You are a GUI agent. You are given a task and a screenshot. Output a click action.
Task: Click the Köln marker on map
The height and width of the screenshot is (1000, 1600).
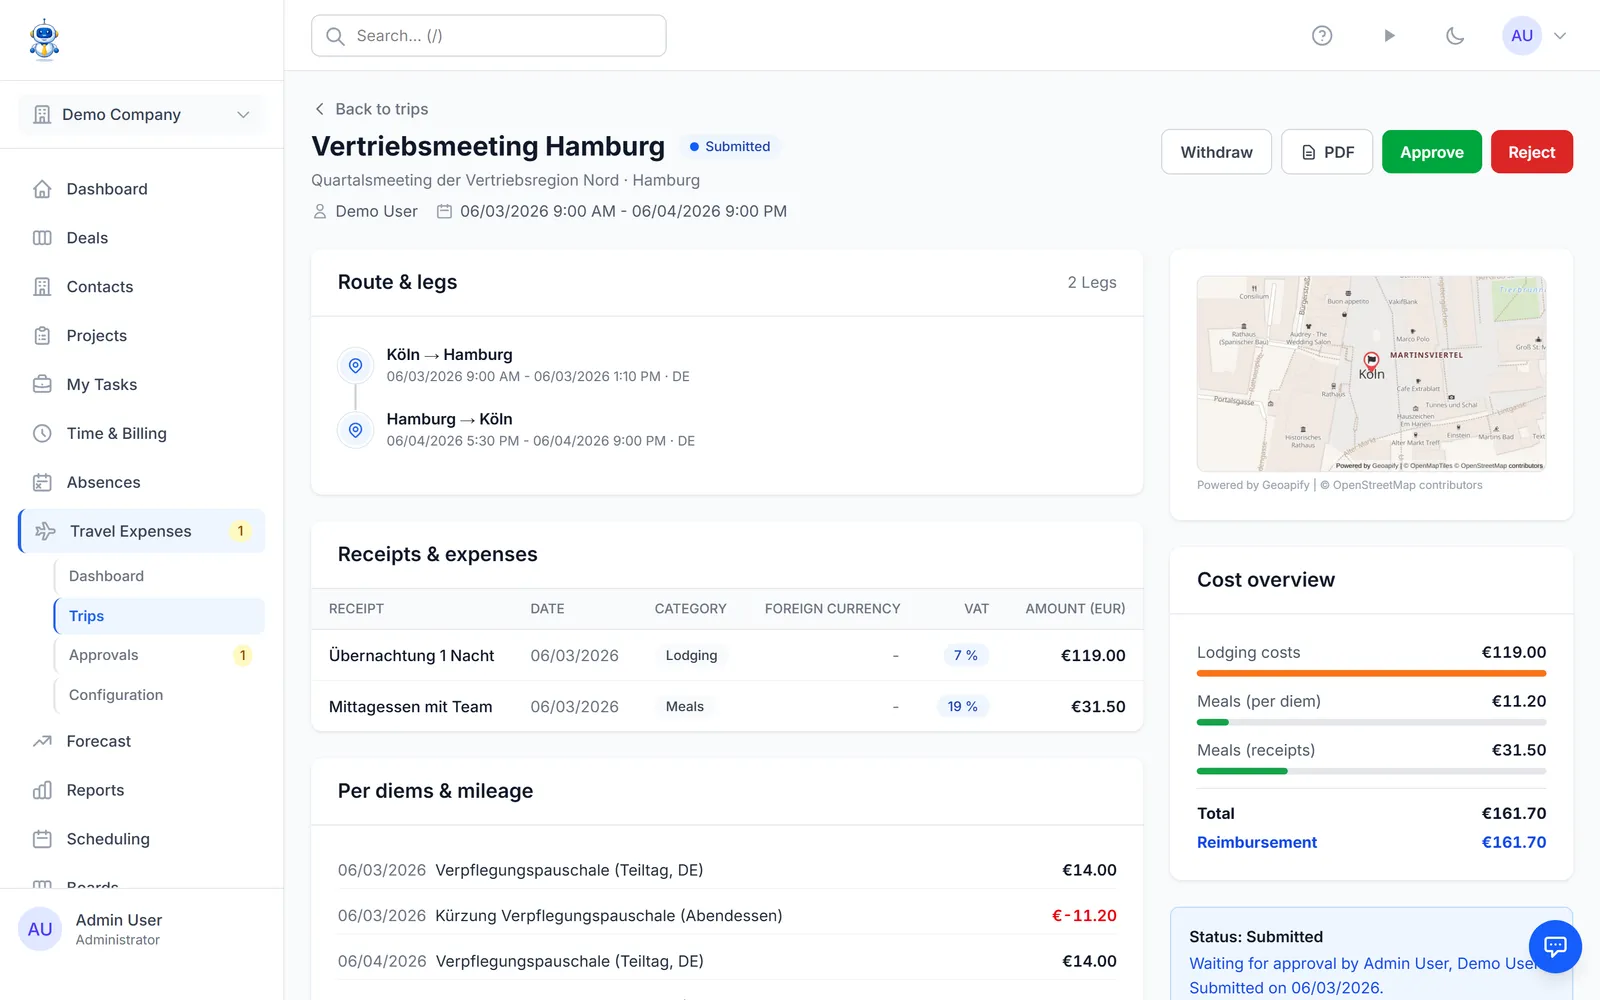pos(1372,361)
